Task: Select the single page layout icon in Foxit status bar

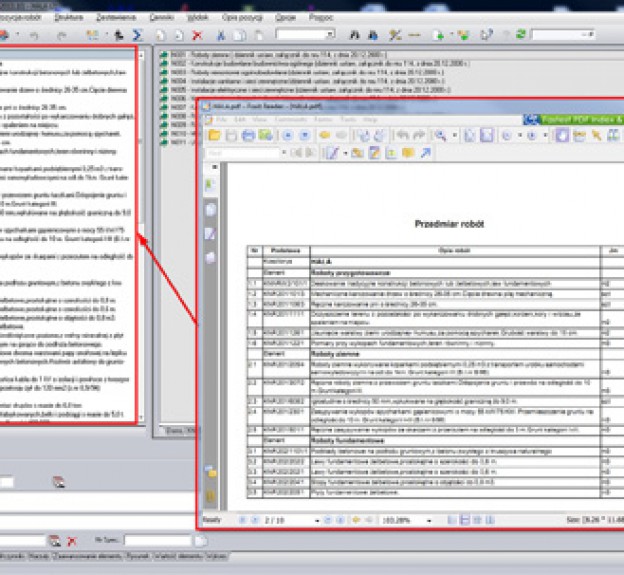Action: coord(452,520)
